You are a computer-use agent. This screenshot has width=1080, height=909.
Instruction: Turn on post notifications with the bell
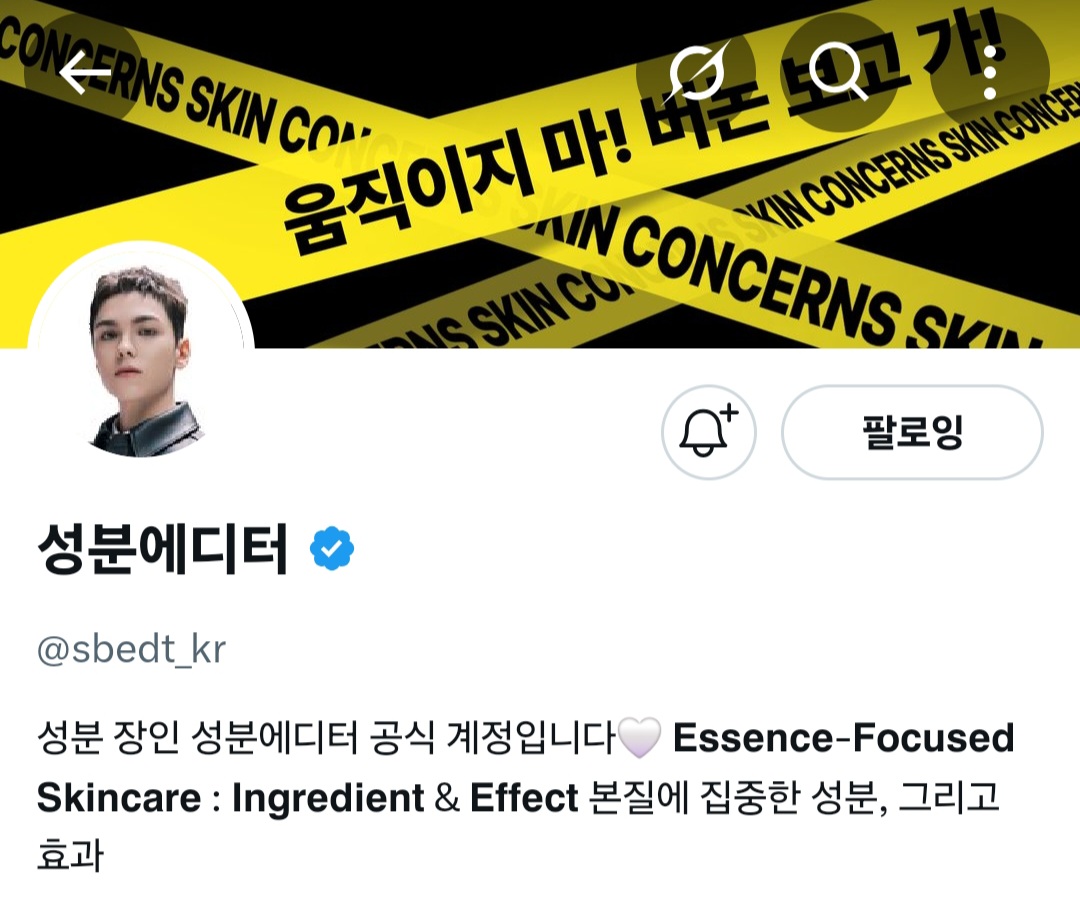tap(709, 432)
